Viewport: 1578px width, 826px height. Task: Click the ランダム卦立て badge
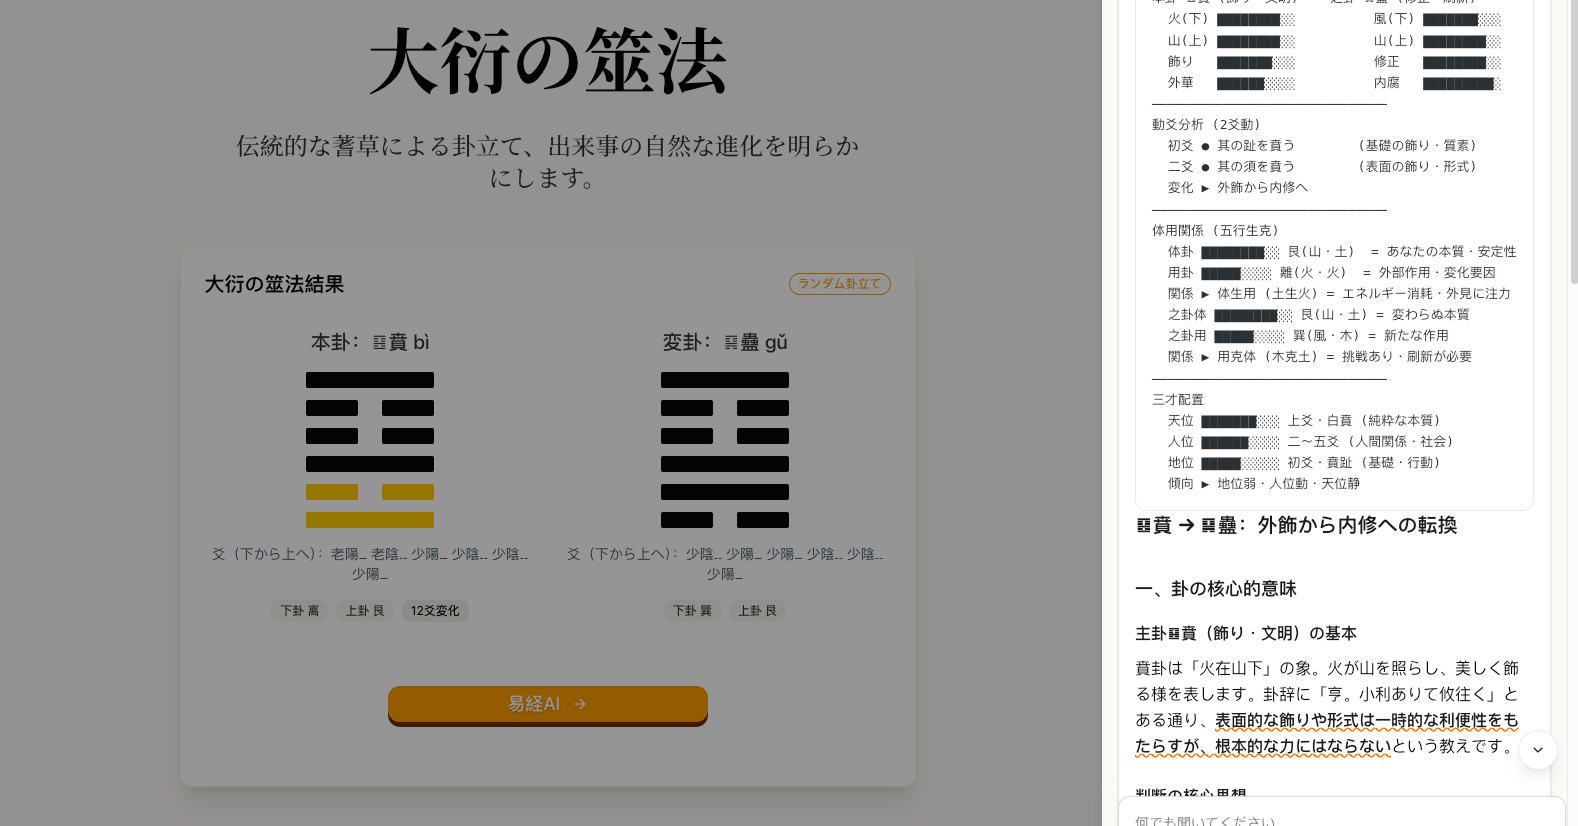pos(839,284)
